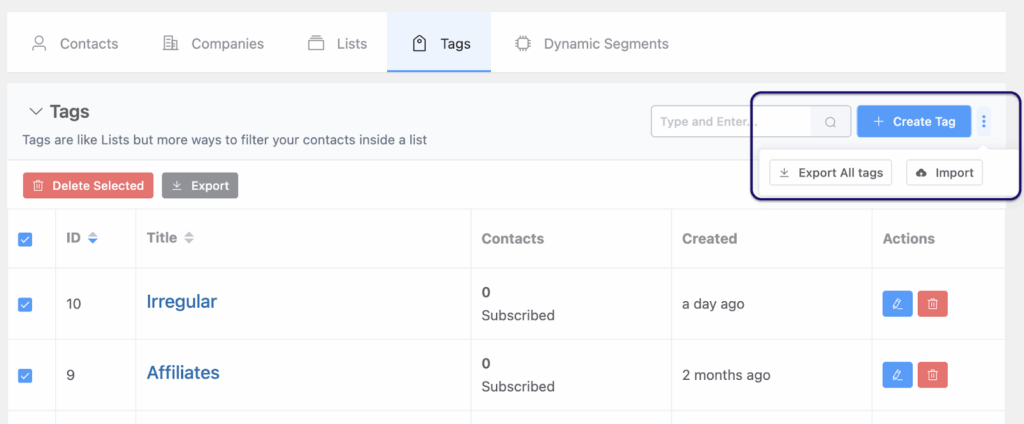
Task: Open the Affiliates tag link
Action: click(x=183, y=372)
